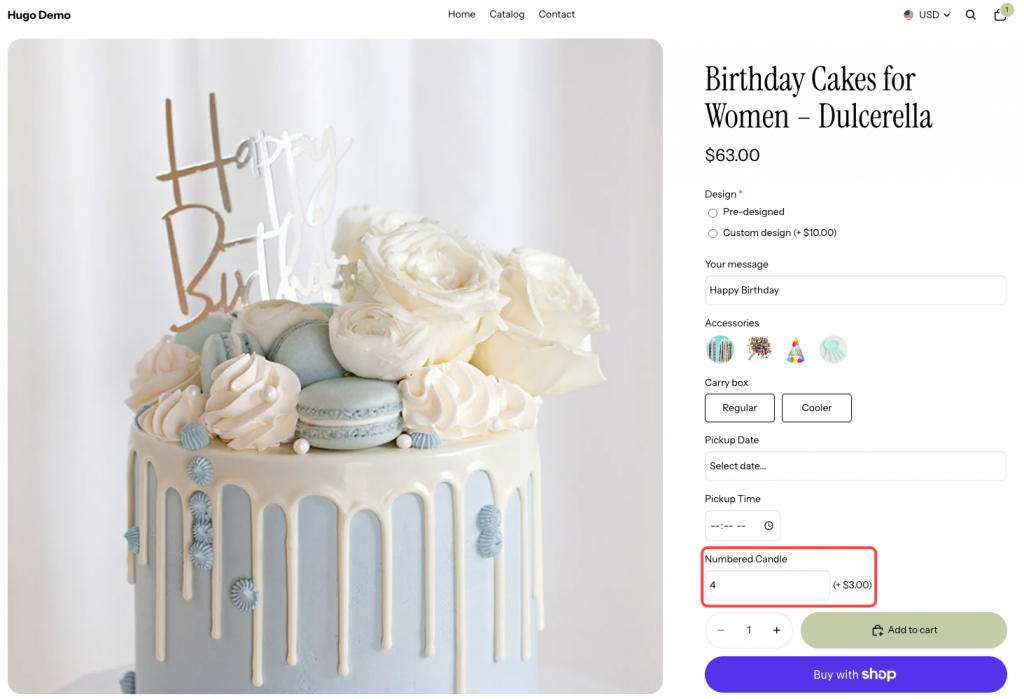Click the Add to cart button
Image resolution: width=1024 pixels, height=699 pixels.
tap(903, 630)
